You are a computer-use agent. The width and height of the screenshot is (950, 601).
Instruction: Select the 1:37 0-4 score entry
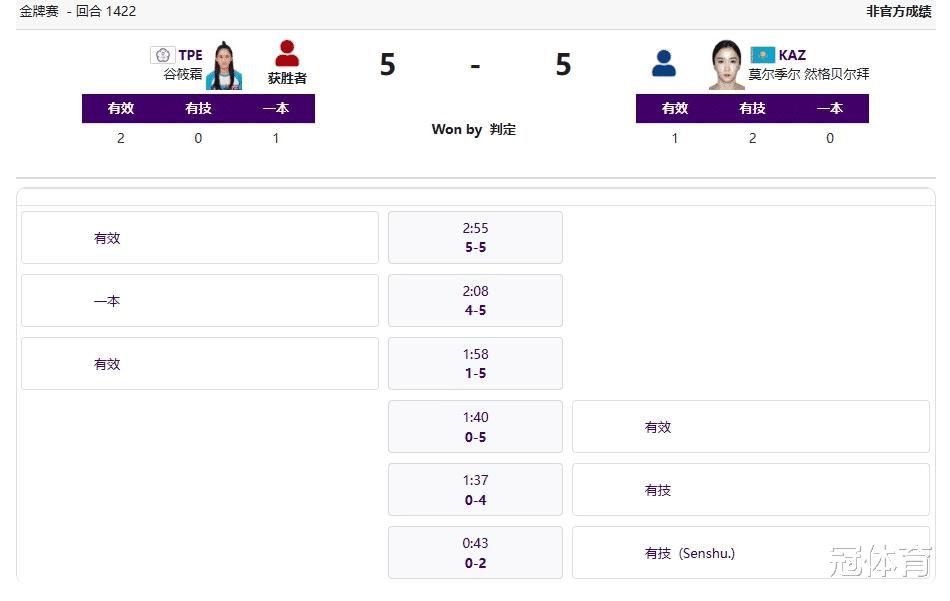(475, 490)
